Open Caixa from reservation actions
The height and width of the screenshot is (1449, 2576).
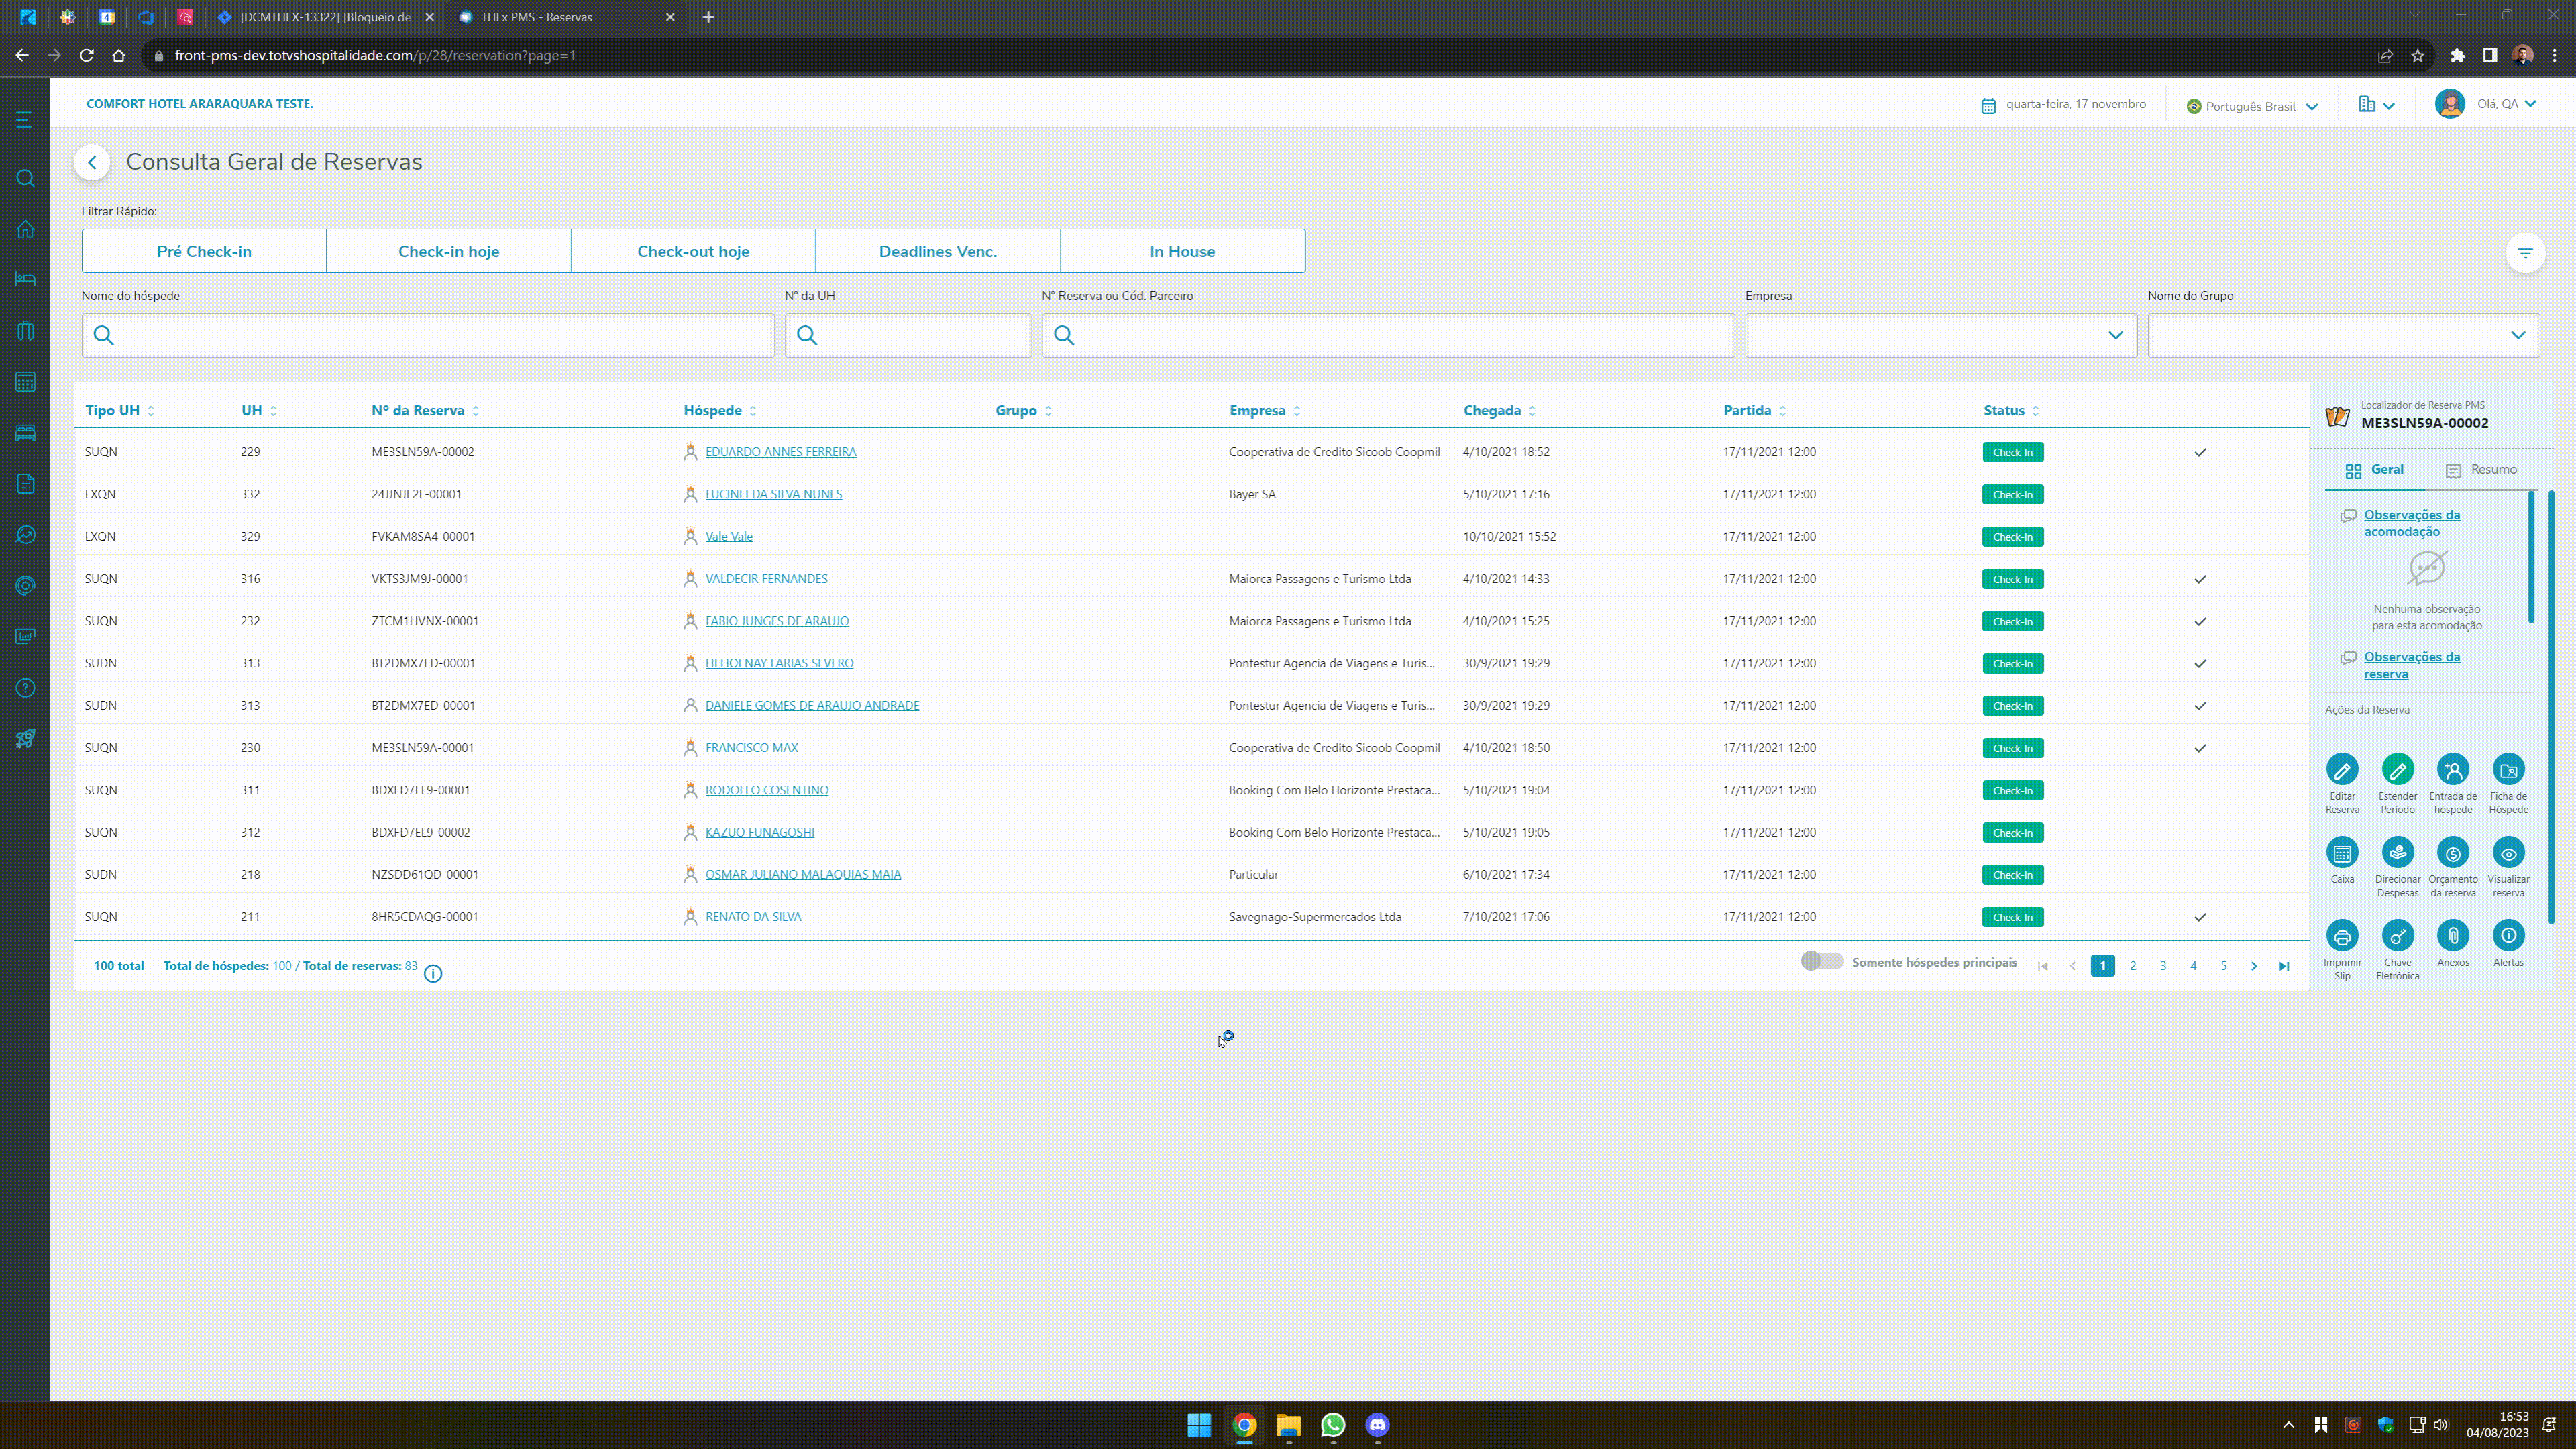click(x=2342, y=853)
